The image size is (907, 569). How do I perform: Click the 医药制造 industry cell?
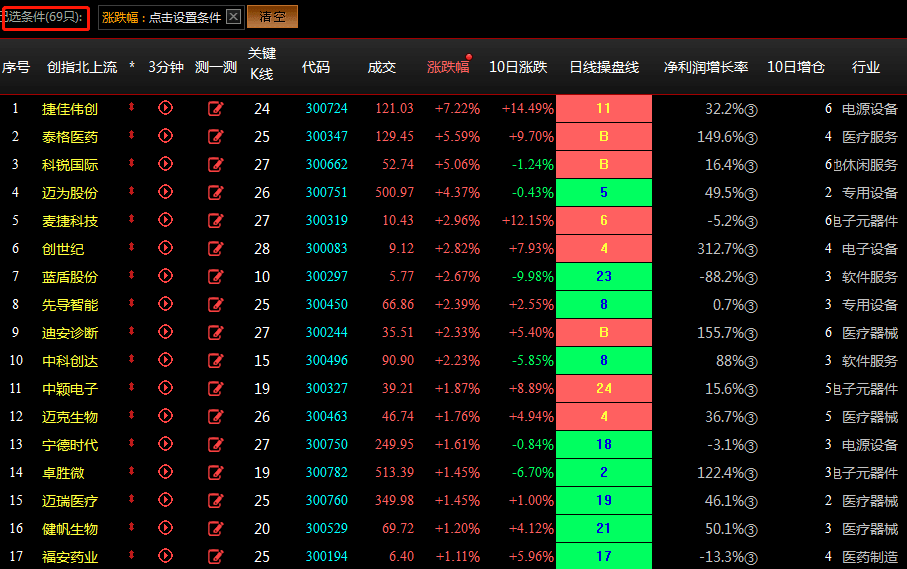pyautogui.click(x=870, y=557)
